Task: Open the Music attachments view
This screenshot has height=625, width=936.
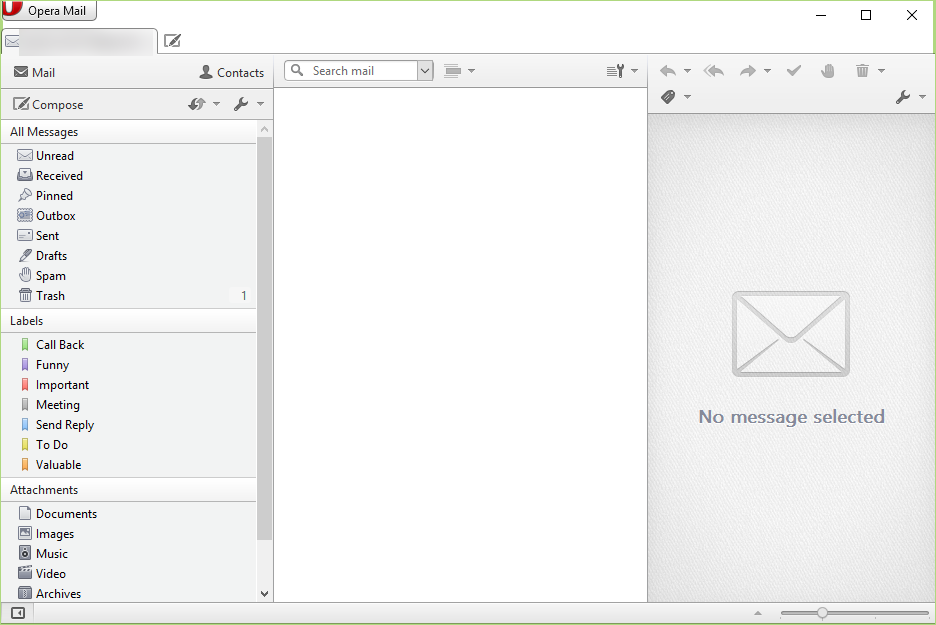Action: [x=129, y=554]
